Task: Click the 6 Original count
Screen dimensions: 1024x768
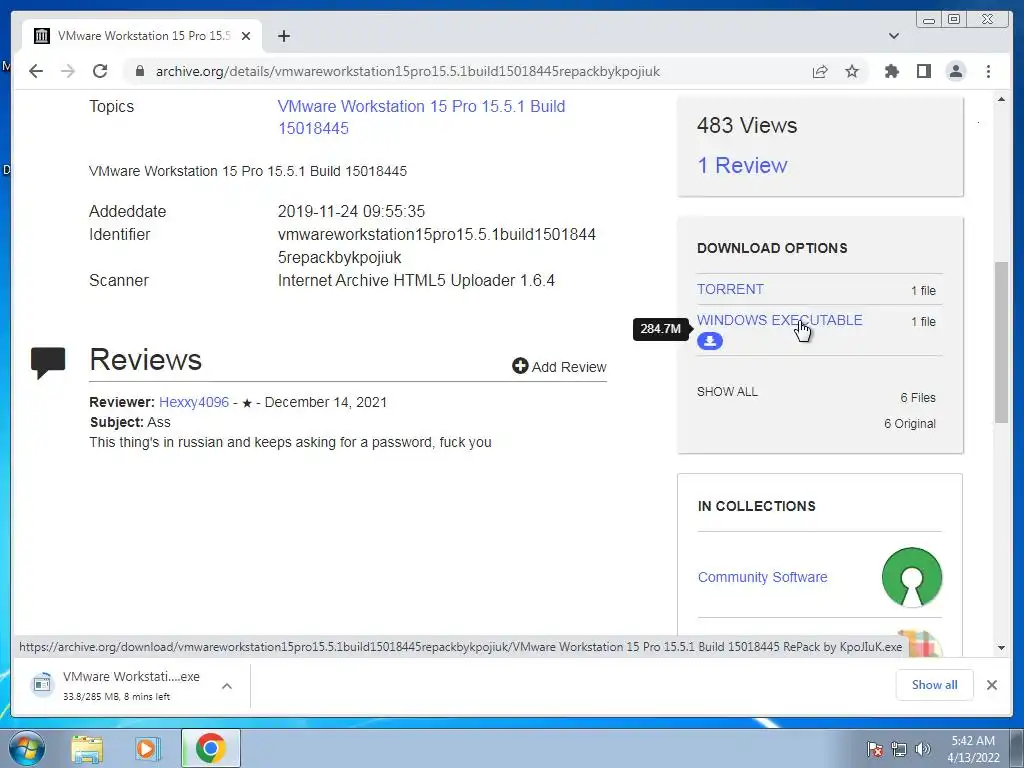Action: [910, 424]
